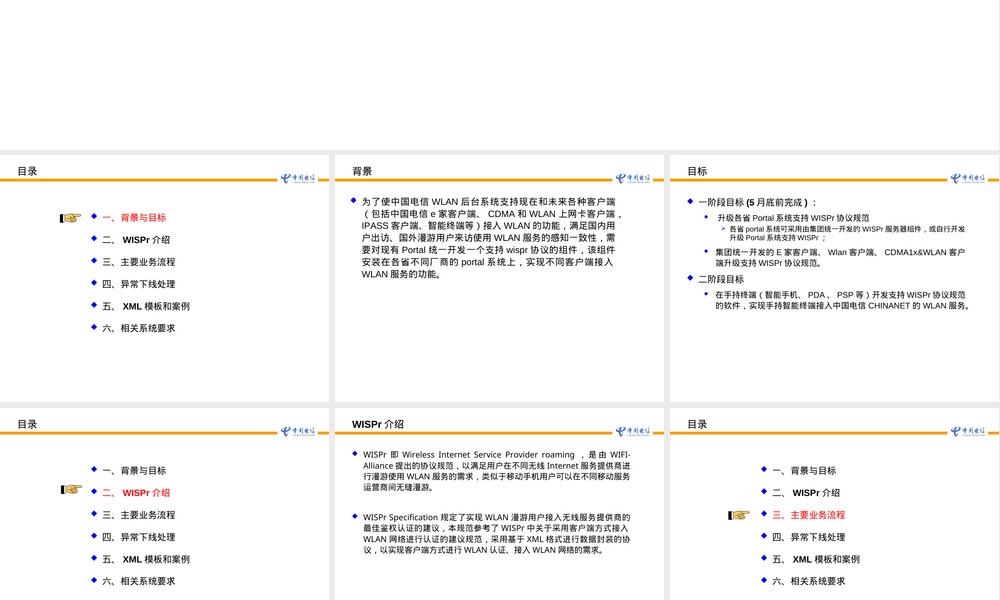Click 三、主要业务流程 on slide with red 背景与目标

[x=138, y=262]
